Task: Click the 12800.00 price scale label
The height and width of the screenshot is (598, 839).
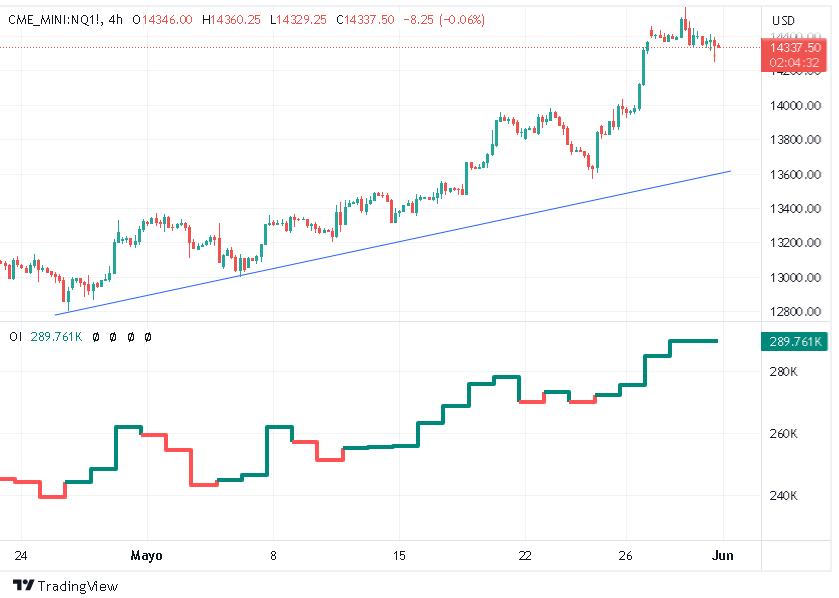Action: [x=796, y=312]
